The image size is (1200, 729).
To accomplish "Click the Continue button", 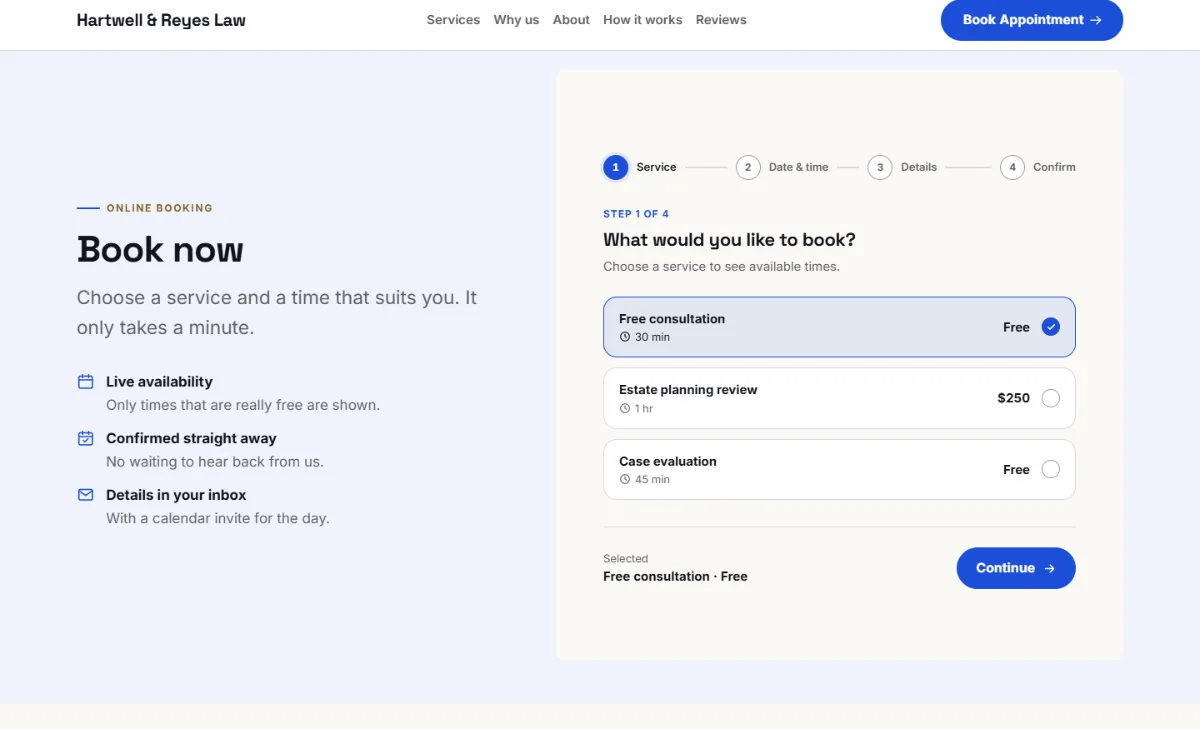I will click(1016, 568).
